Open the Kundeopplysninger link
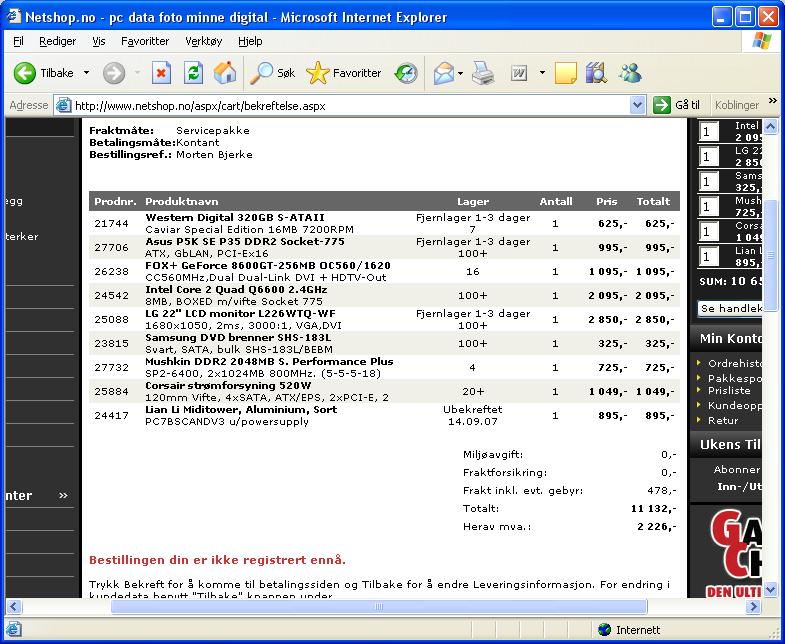 pos(734,406)
